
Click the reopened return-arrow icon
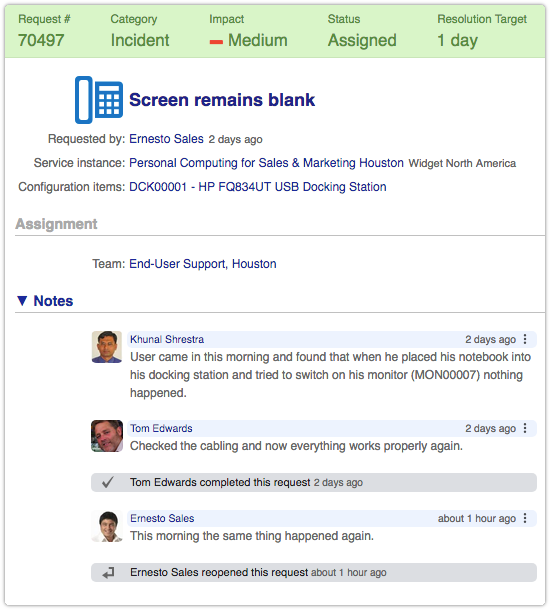(108, 573)
